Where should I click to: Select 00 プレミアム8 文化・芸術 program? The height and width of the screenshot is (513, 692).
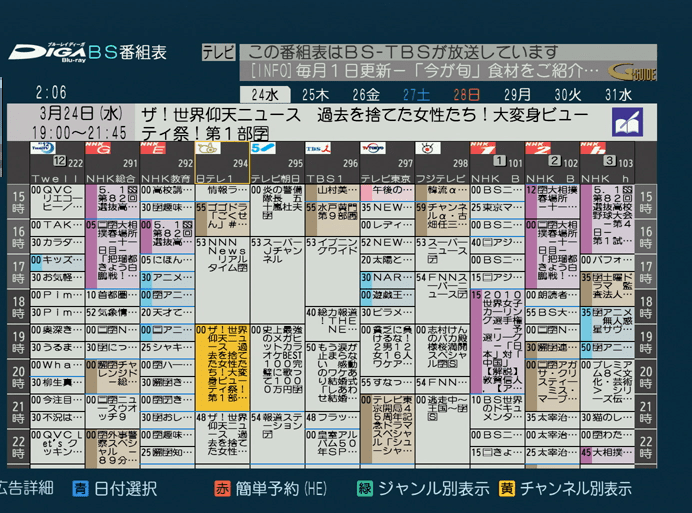pyautogui.click(x=607, y=385)
